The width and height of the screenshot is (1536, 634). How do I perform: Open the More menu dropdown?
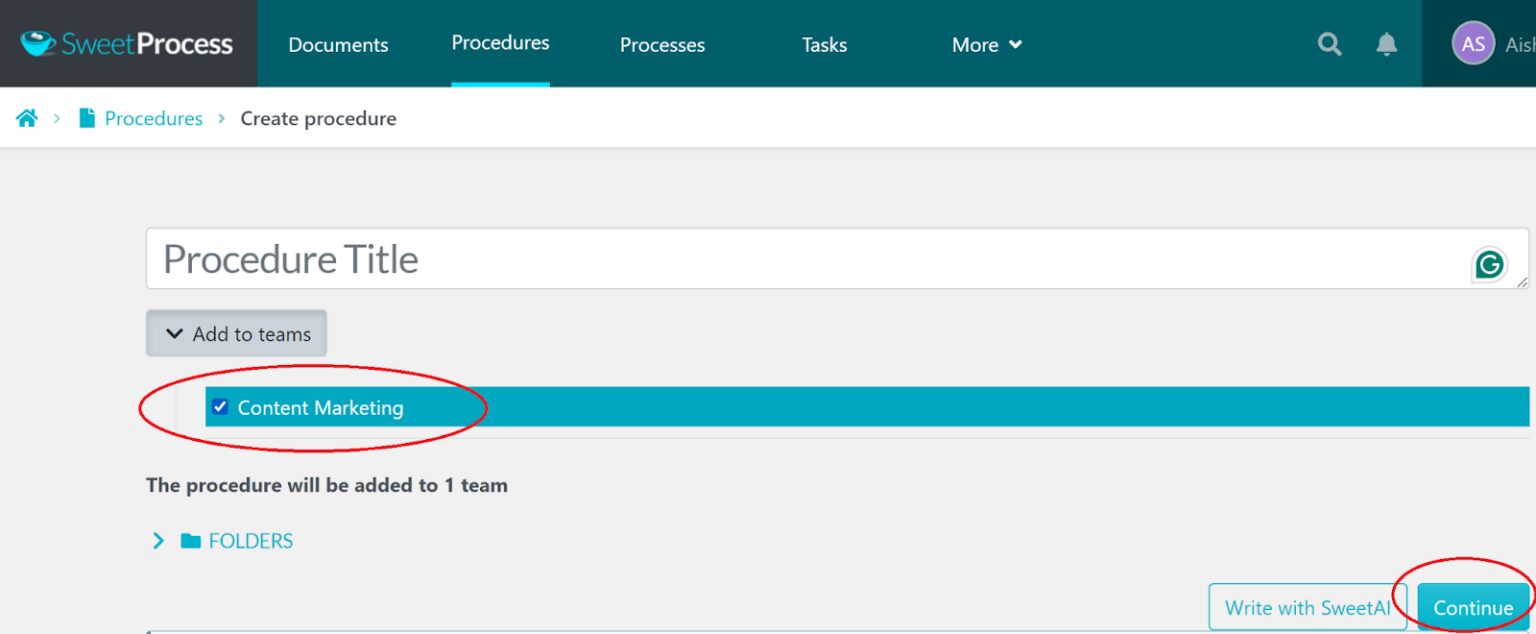[987, 45]
